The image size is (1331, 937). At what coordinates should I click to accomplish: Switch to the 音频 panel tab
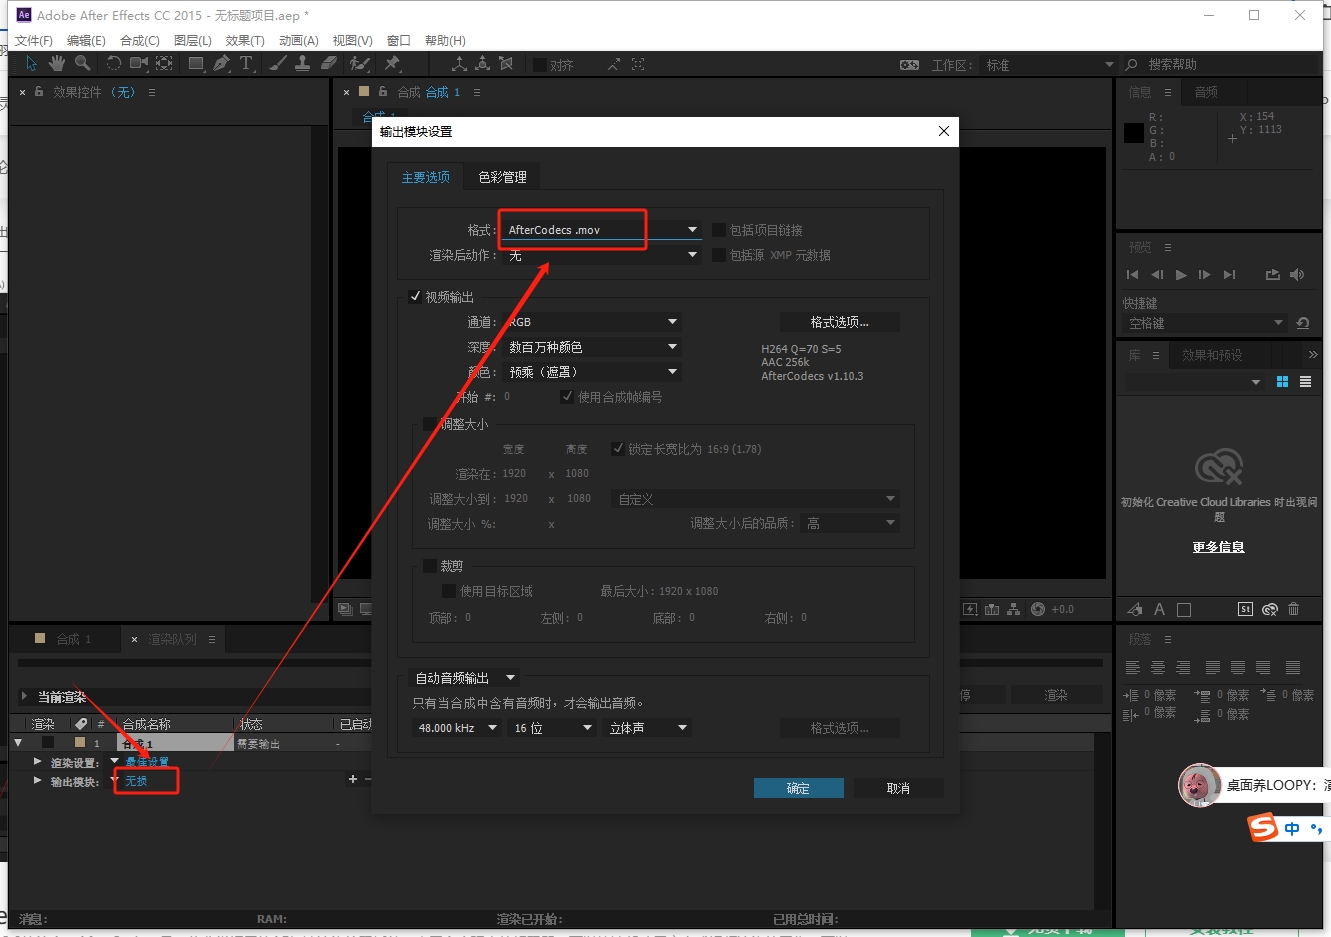click(1206, 92)
